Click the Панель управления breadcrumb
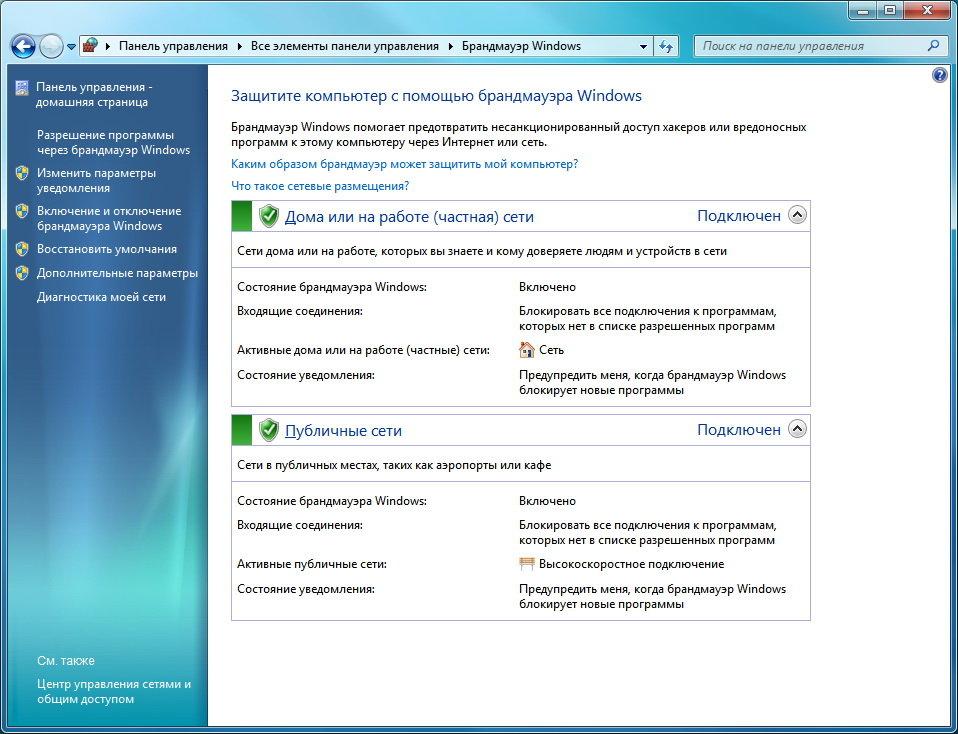The image size is (958, 734). coord(173,46)
